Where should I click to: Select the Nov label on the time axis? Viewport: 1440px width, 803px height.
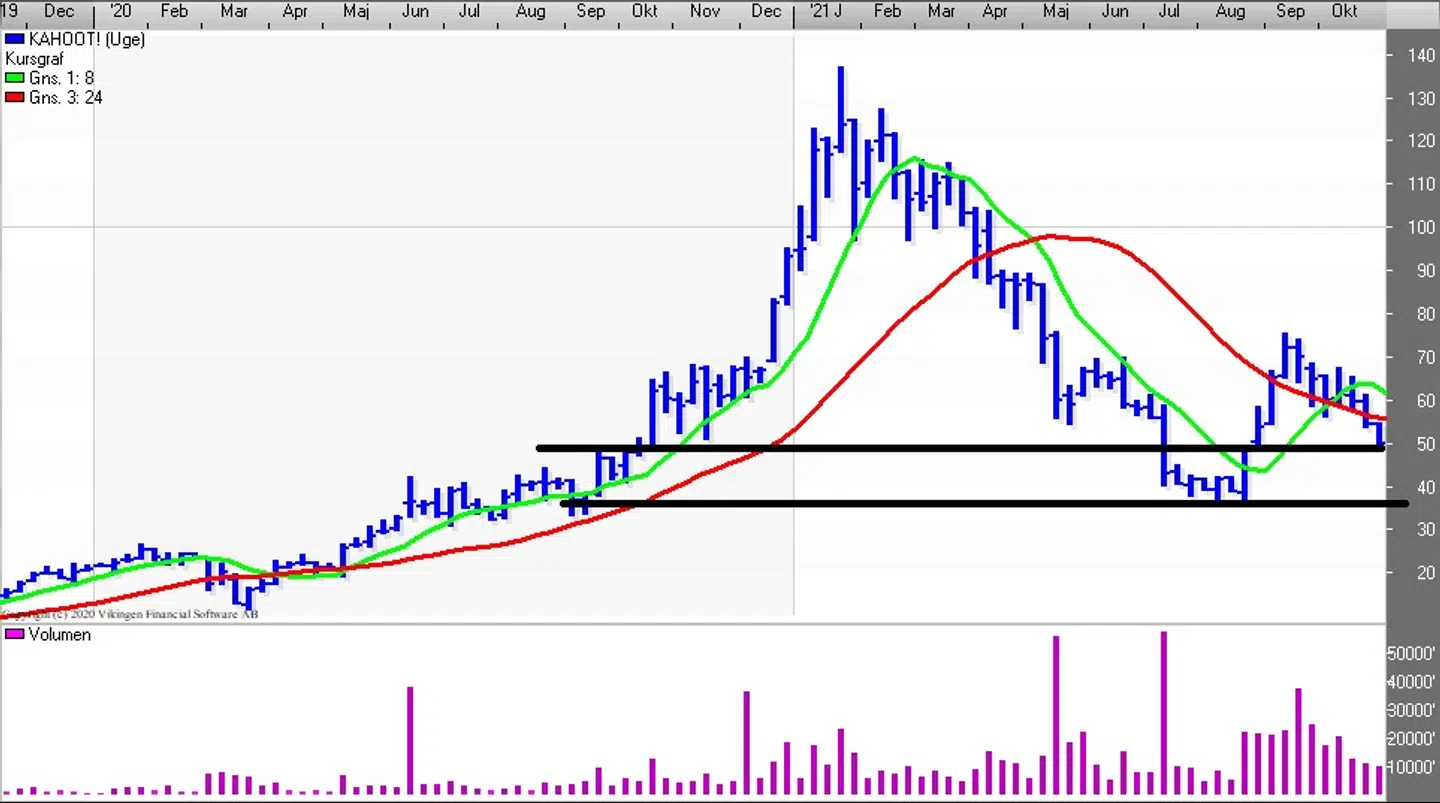(705, 11)
